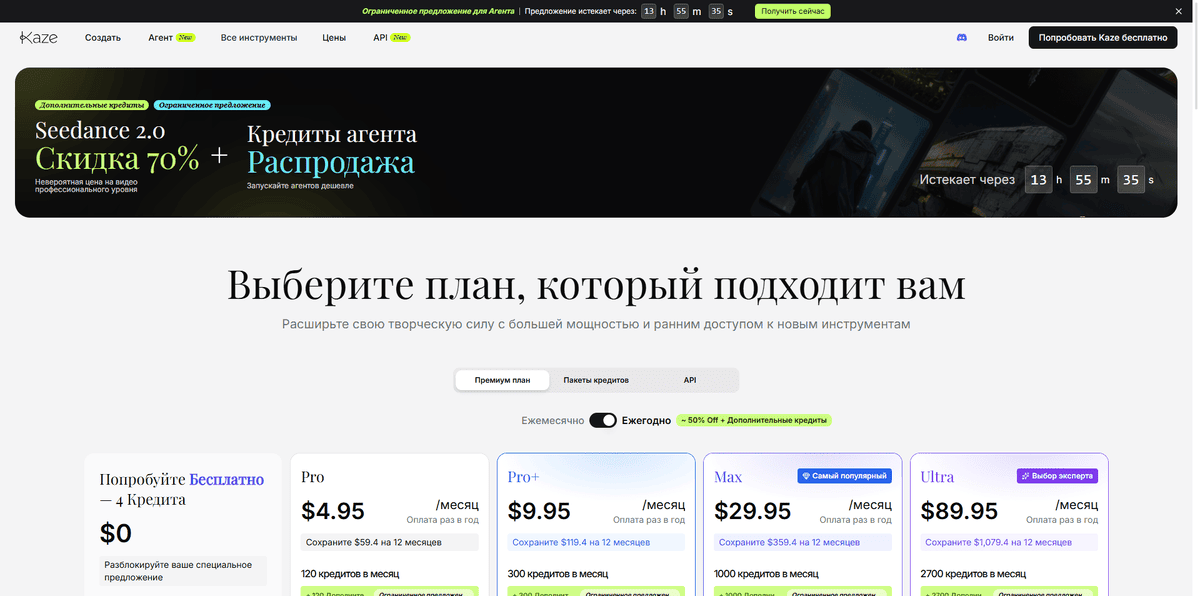
Task: Click 'Сохраните $359.4 на 12 месяцев'
Action: click(803, 542)
